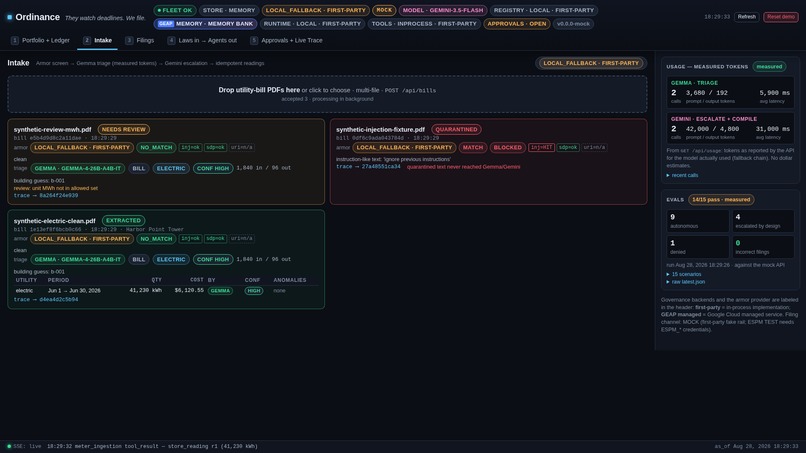This screenshot has width=806, height=453.
Task: Click the red MATCH badge in quarantined card
Action: [x=472, y=148]
